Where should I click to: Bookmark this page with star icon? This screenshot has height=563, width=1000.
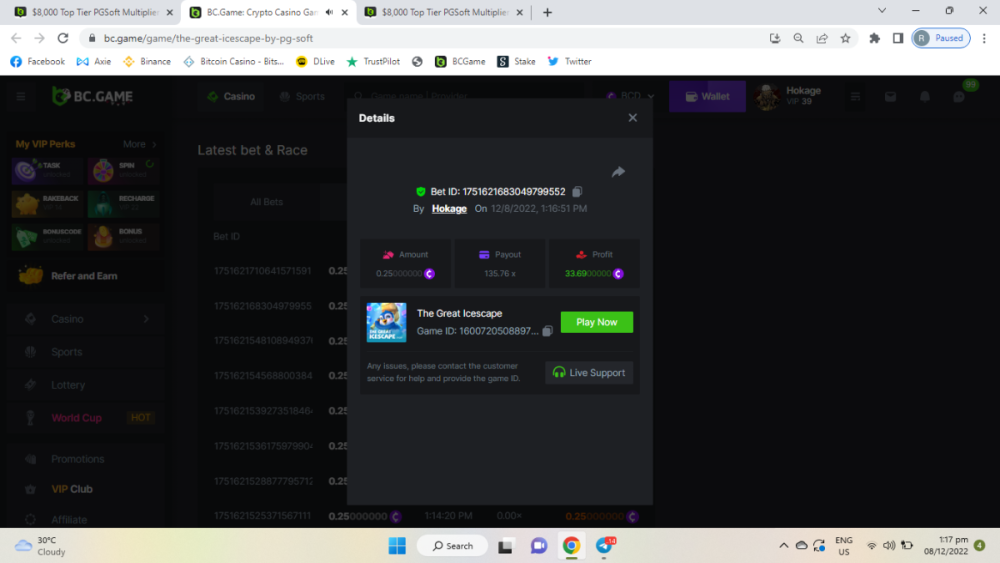tap(846, 38)
